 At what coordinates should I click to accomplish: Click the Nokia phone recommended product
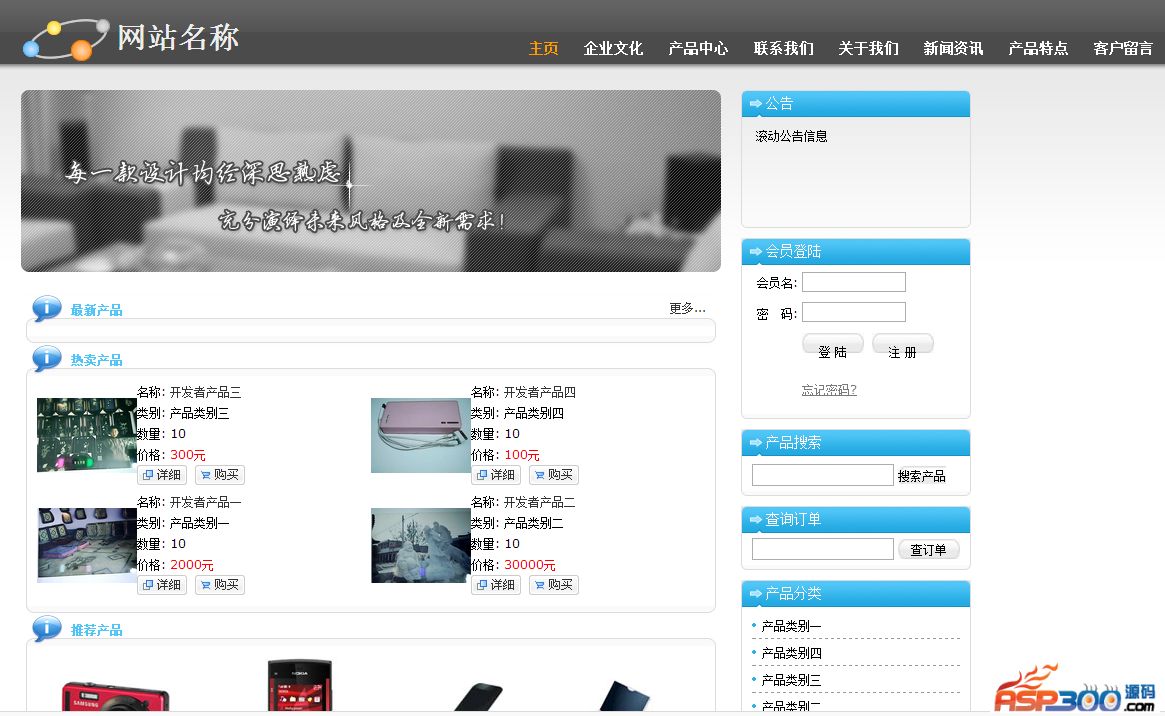point(299,686)
